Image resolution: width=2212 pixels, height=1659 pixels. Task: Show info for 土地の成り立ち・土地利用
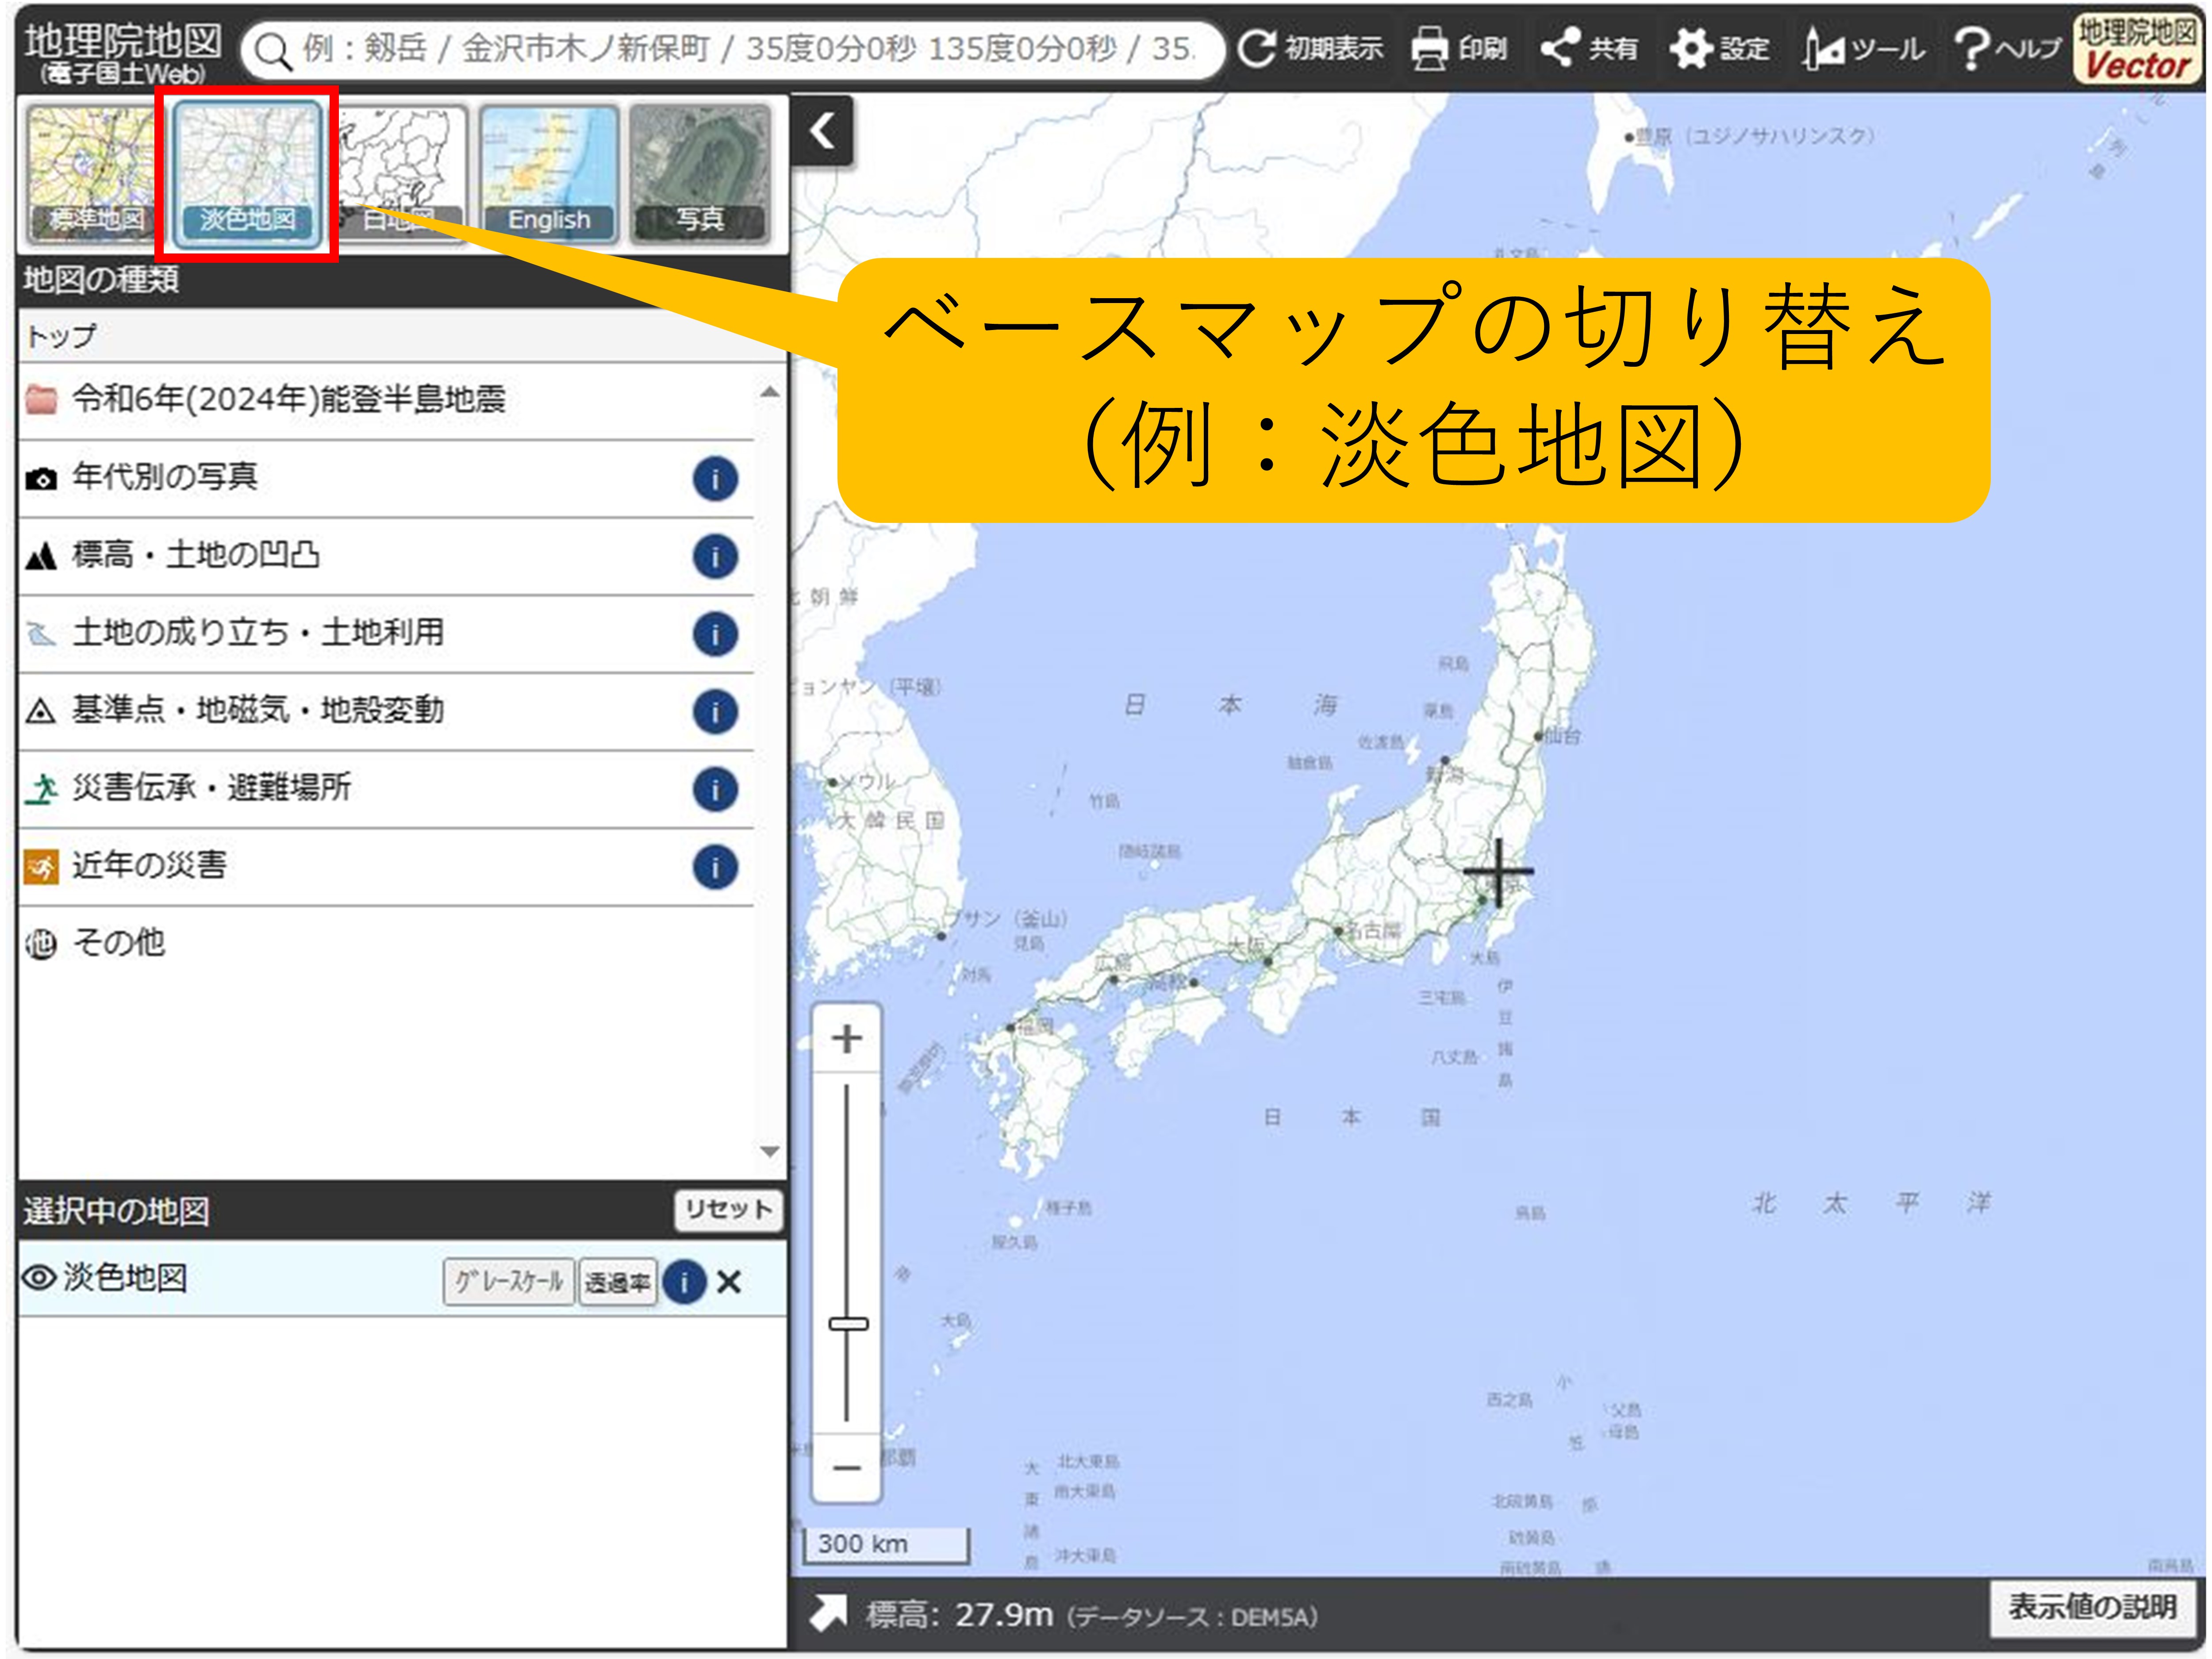(715, 635)
